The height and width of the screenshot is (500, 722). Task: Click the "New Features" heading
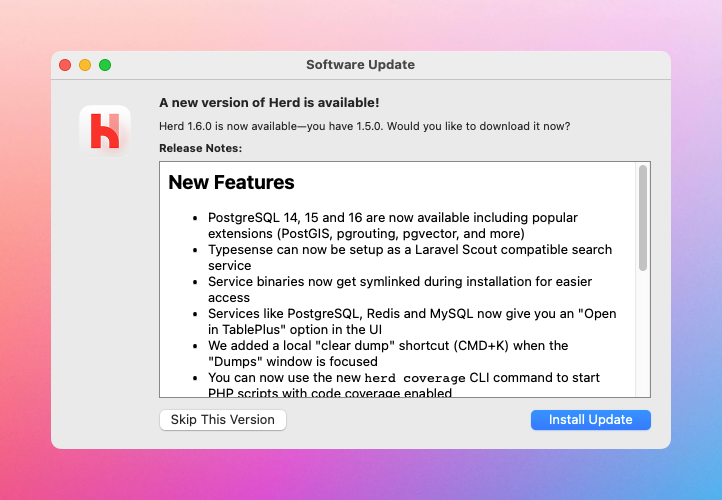pos(231,182)
